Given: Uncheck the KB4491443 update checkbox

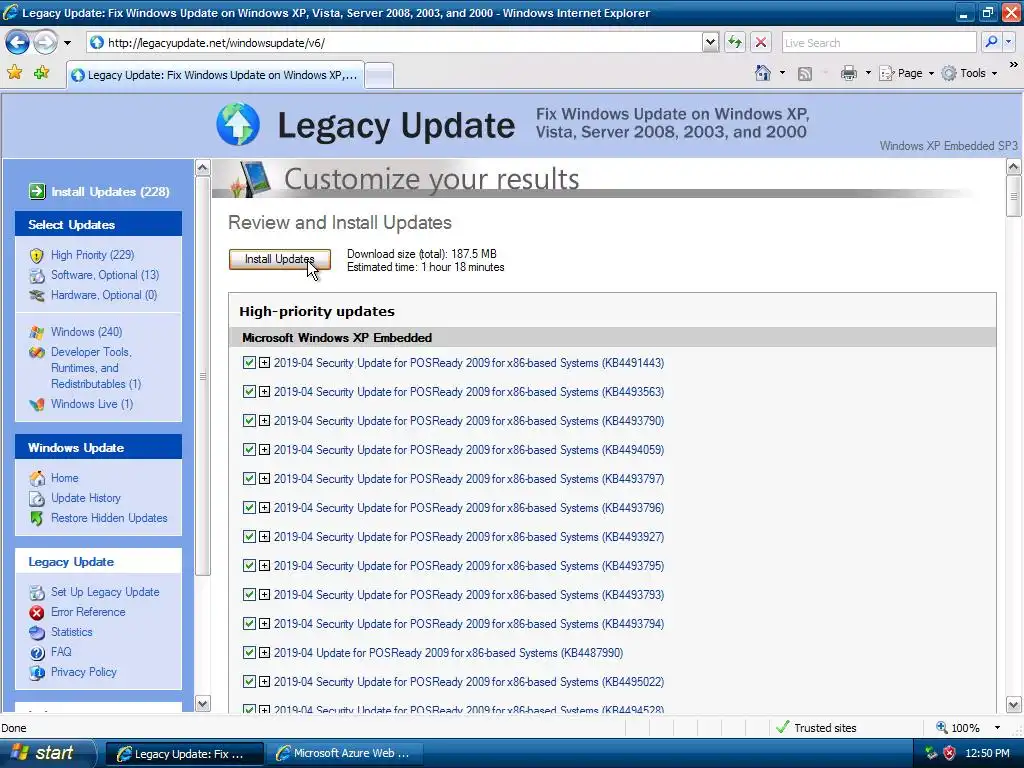Looking at the screenshot, I should pos(249,362).
